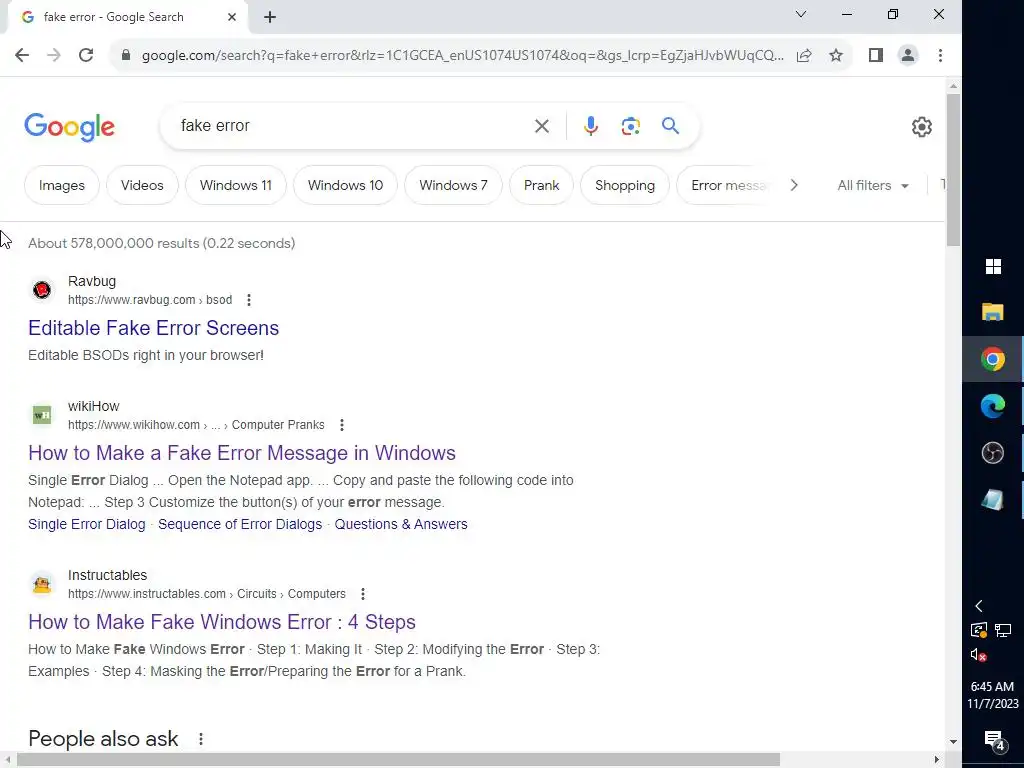Open more options for the wikiHow result
This screenshot has width=1024, height=768.
(342, 425)
